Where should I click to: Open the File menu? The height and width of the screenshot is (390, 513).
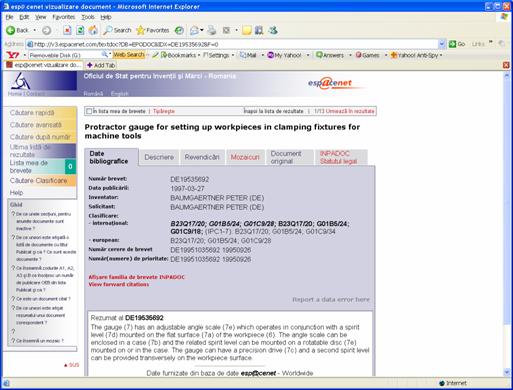[x=9, y=17]
